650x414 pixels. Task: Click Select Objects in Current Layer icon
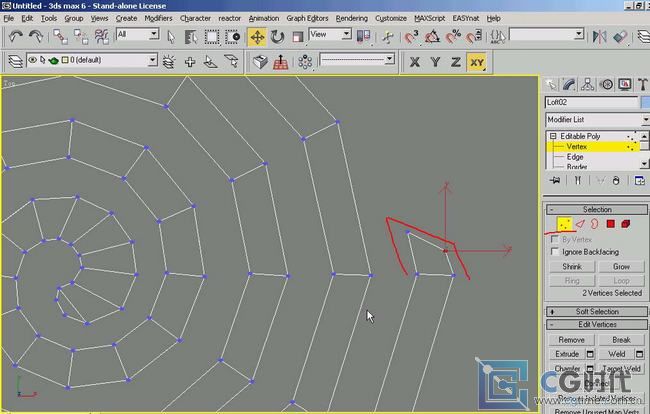point(211,62)
